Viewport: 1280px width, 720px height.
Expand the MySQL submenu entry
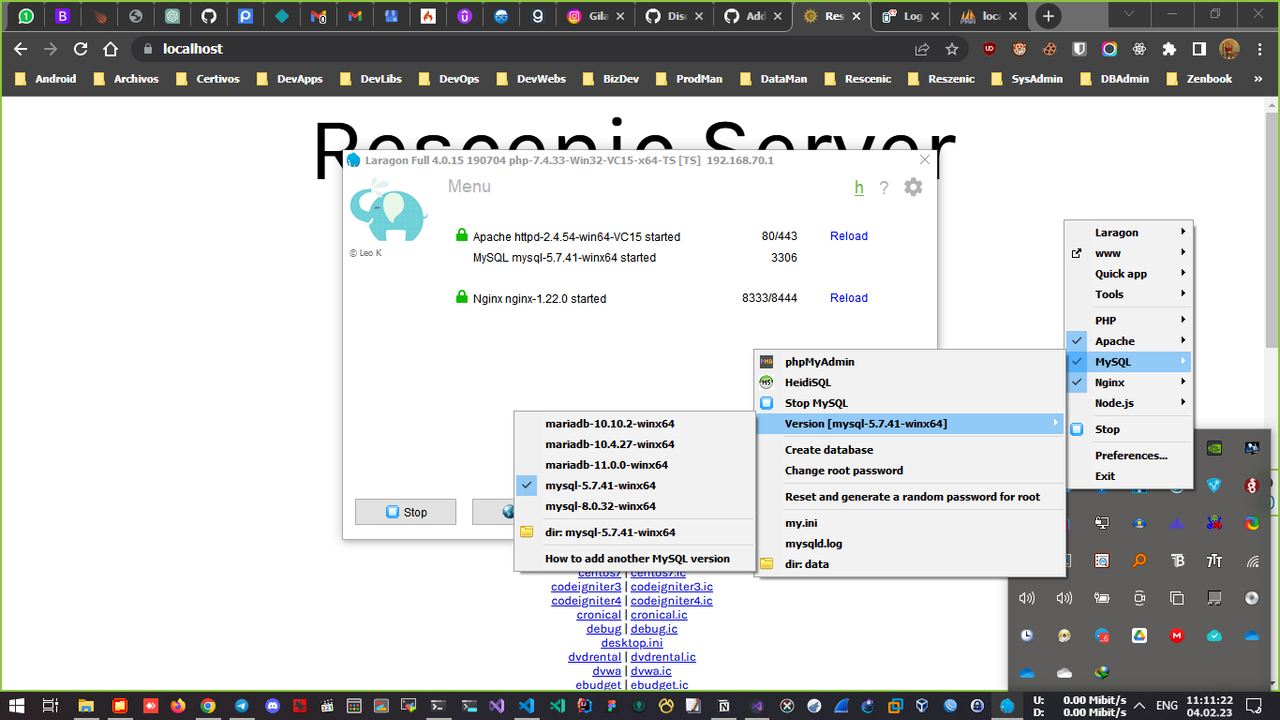pyautogui.click(x=1129, y=362)
